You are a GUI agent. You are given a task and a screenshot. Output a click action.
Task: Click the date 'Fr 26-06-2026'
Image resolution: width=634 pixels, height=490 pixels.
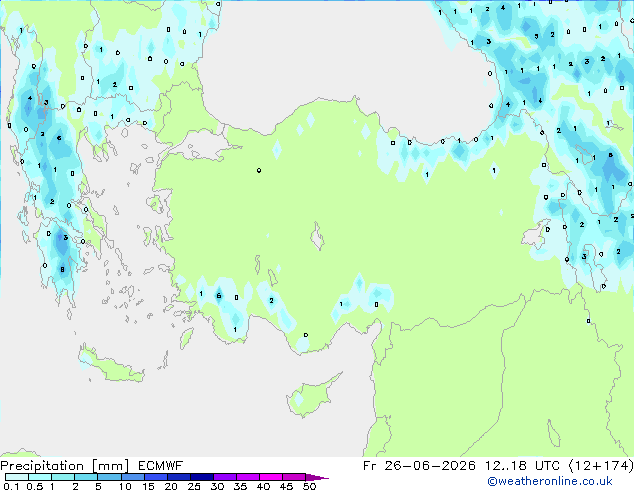(419, 466)
